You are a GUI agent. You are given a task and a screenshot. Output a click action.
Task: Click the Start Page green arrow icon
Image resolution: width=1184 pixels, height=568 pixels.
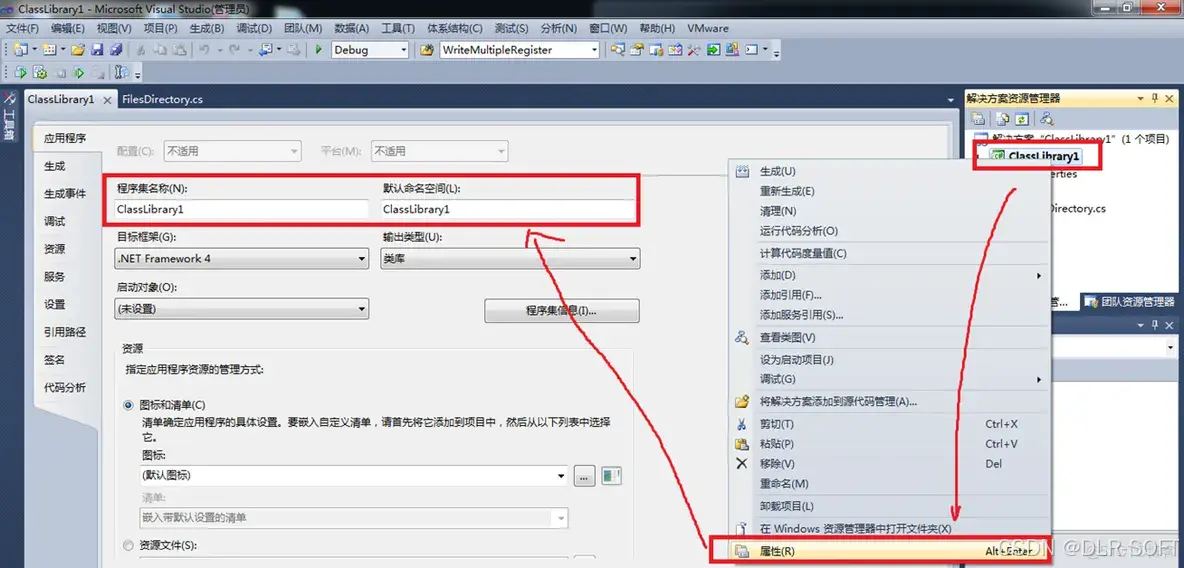(x=713, y=50)
